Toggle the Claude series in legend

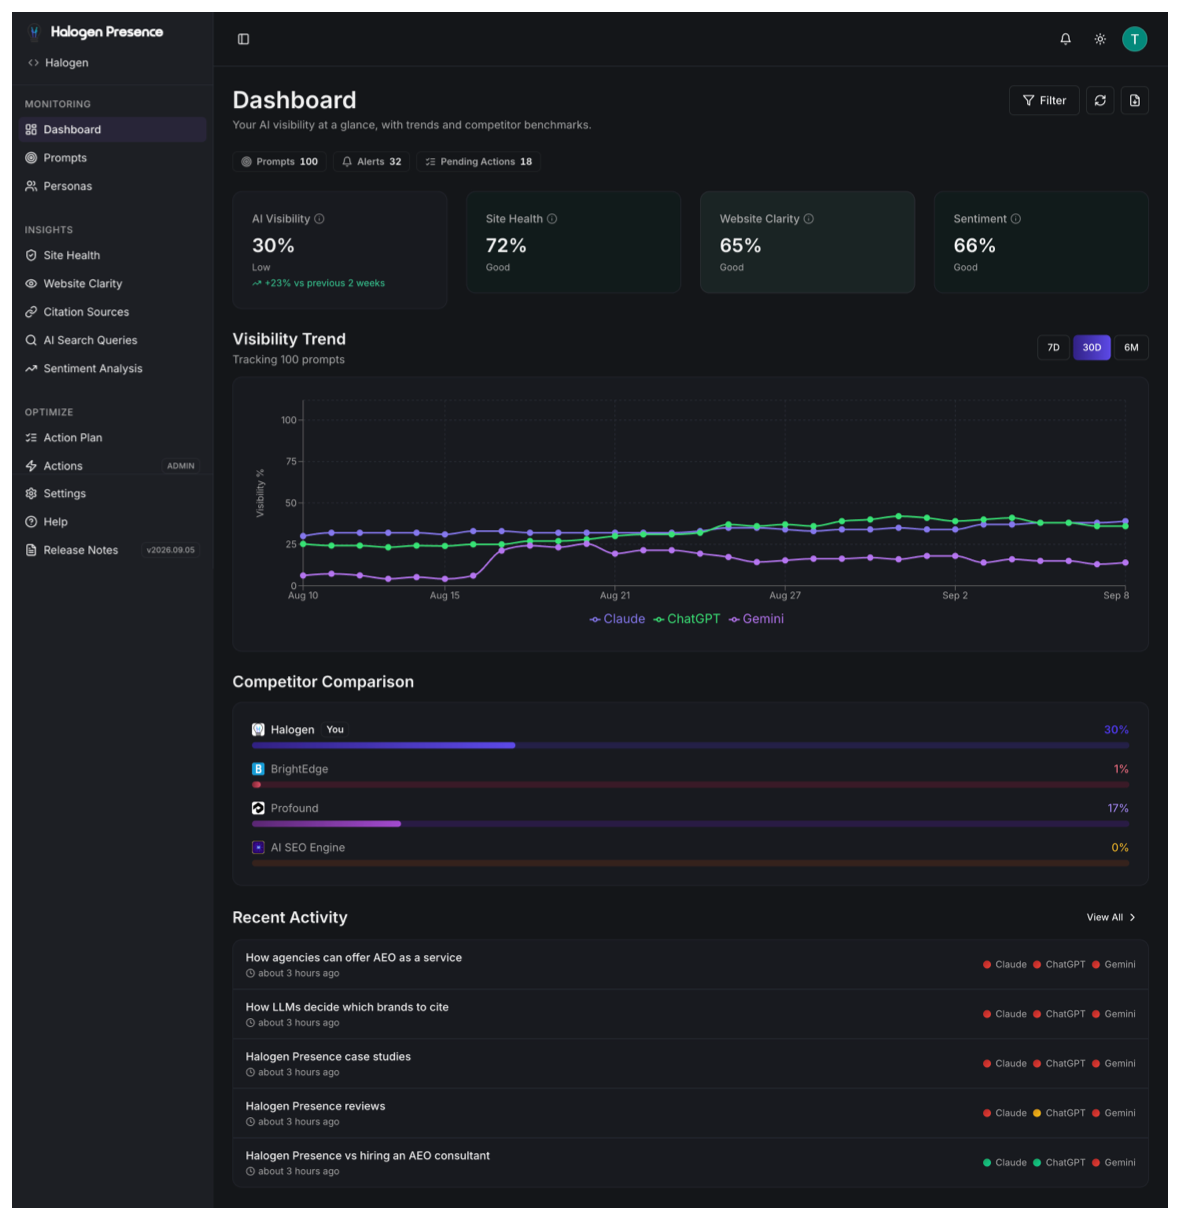click(617, 619)
